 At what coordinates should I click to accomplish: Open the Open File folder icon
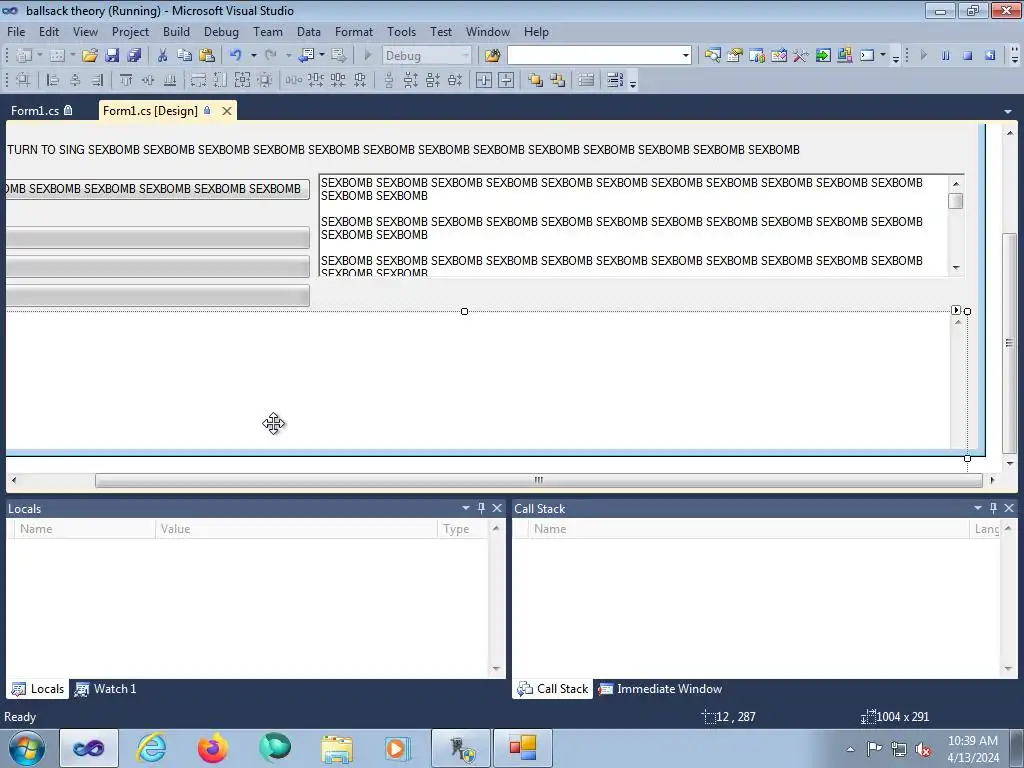click(89, 56)
